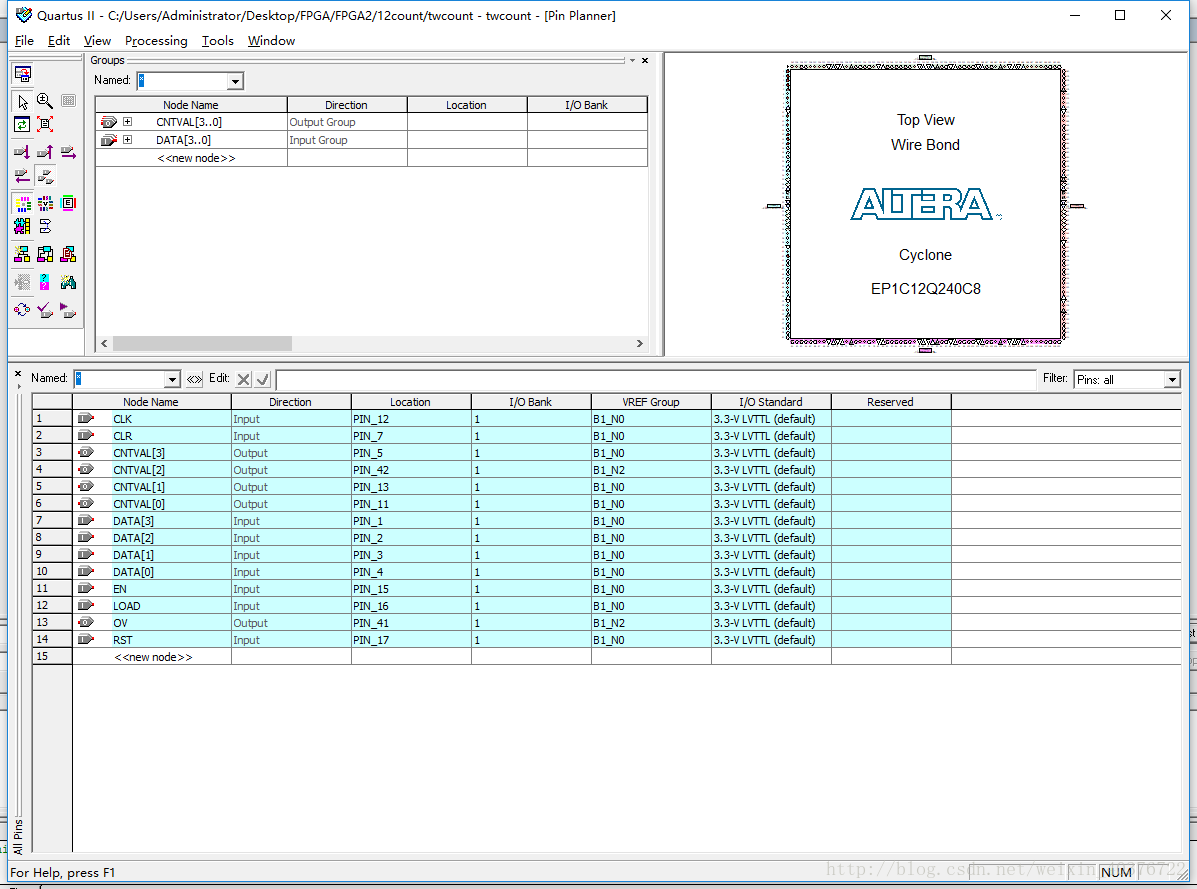Click the swap pins circular arrows icon
This screenshot has width=1197, height=889.
[22, 310]
